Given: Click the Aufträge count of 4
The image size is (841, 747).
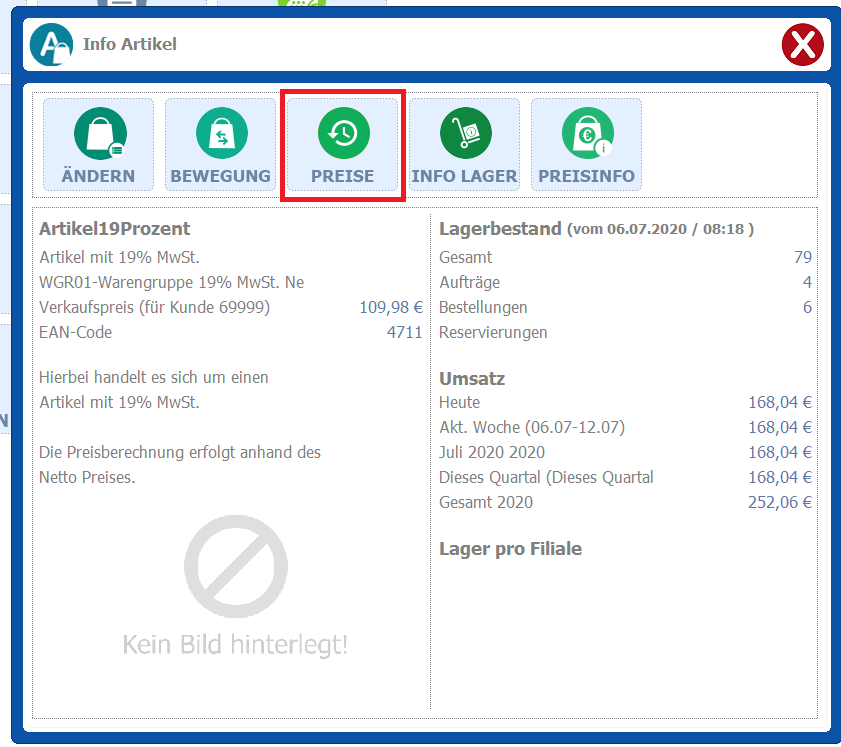Looking at the screenshot, I should pos(806,282).
